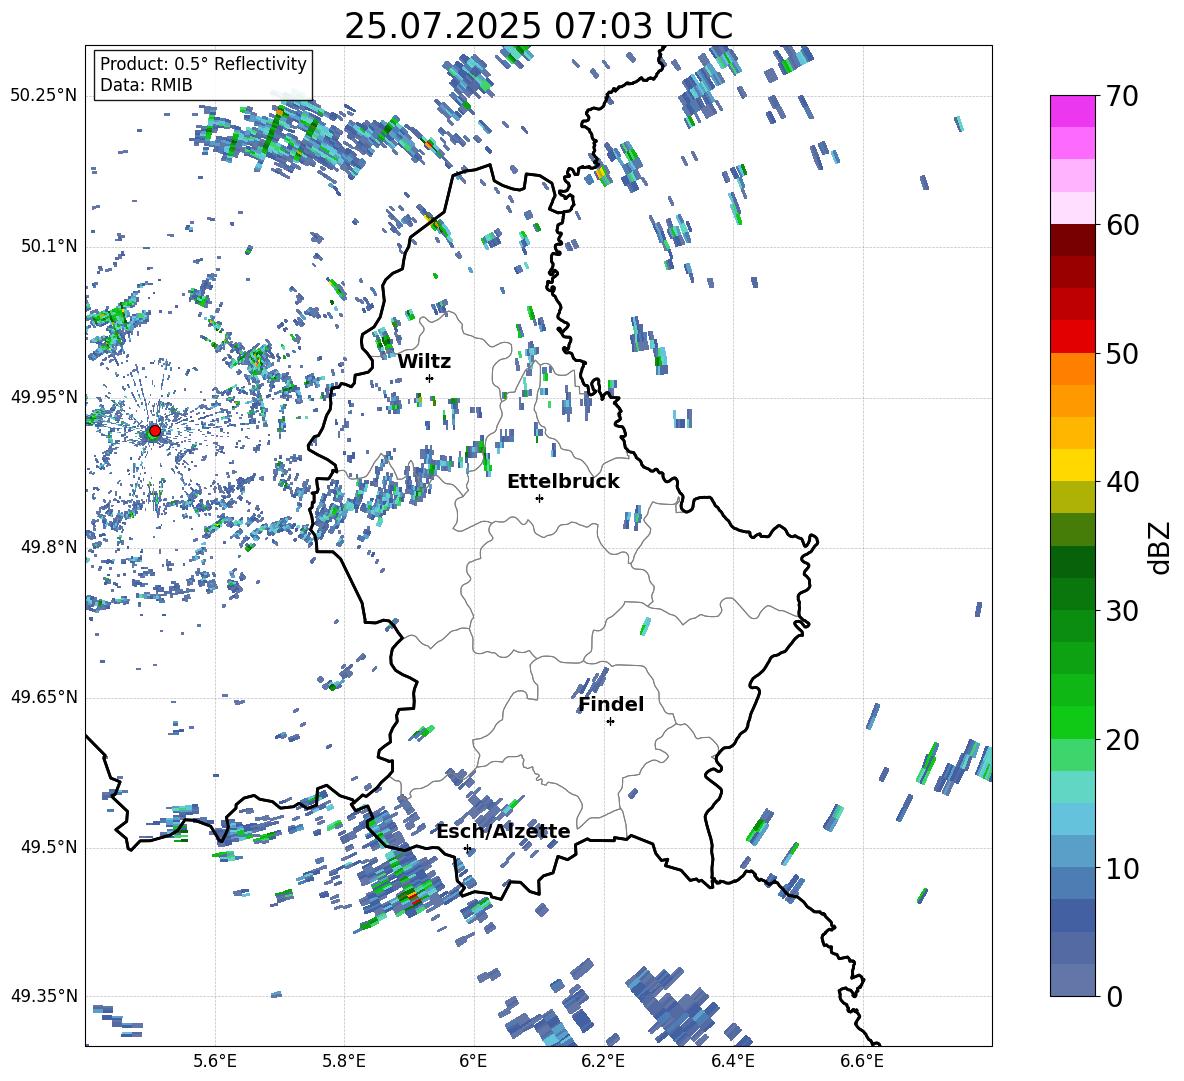Click the Esch/Alzette station cross marker

pyautogui.click(x=467, y=848)
